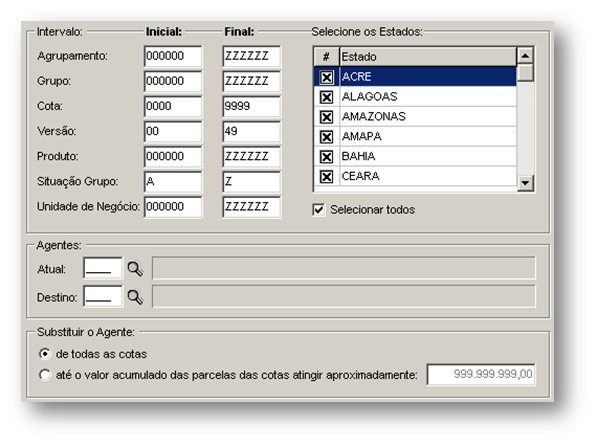Toggle the AMAZONAS checkbox in states list
596x444 pixels.
click(x=326, y=117)
